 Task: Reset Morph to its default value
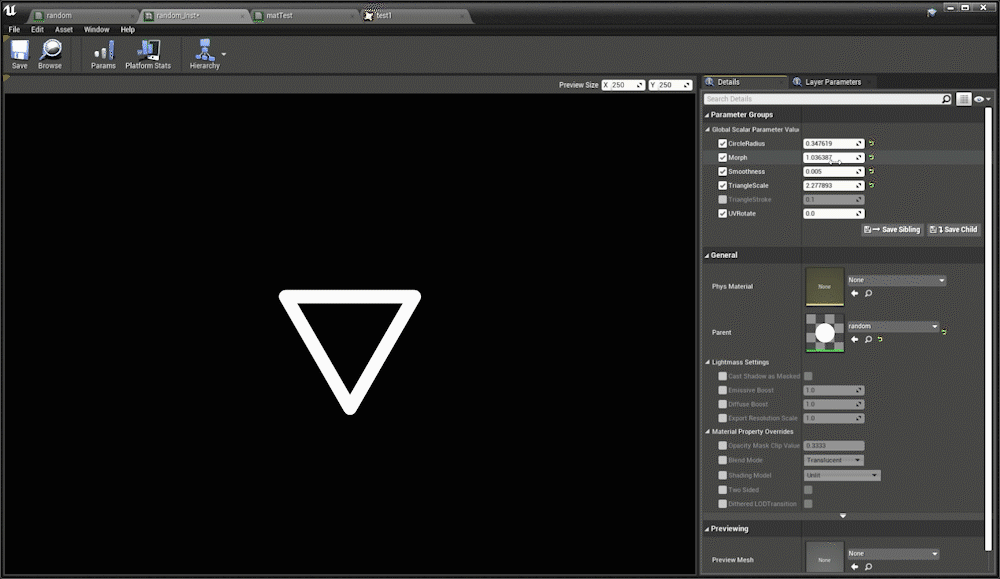872,158
